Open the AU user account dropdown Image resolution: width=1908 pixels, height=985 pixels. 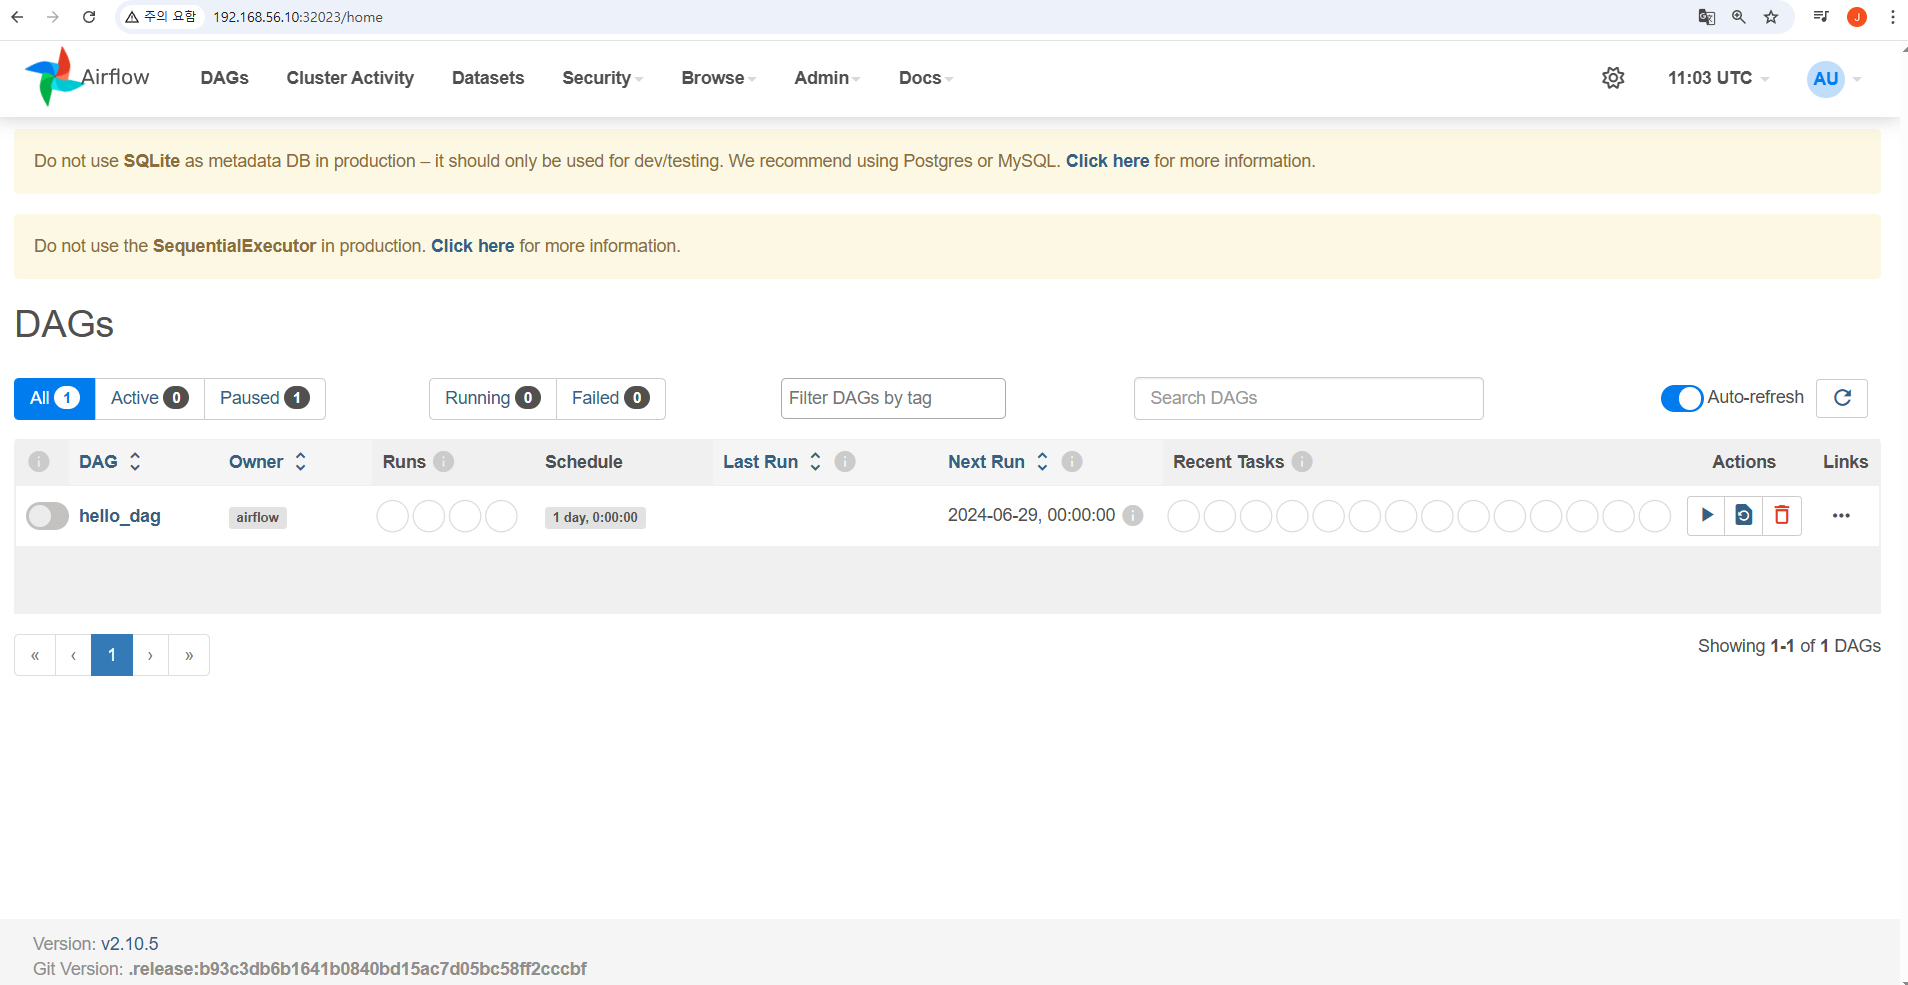coord(1834,78)
